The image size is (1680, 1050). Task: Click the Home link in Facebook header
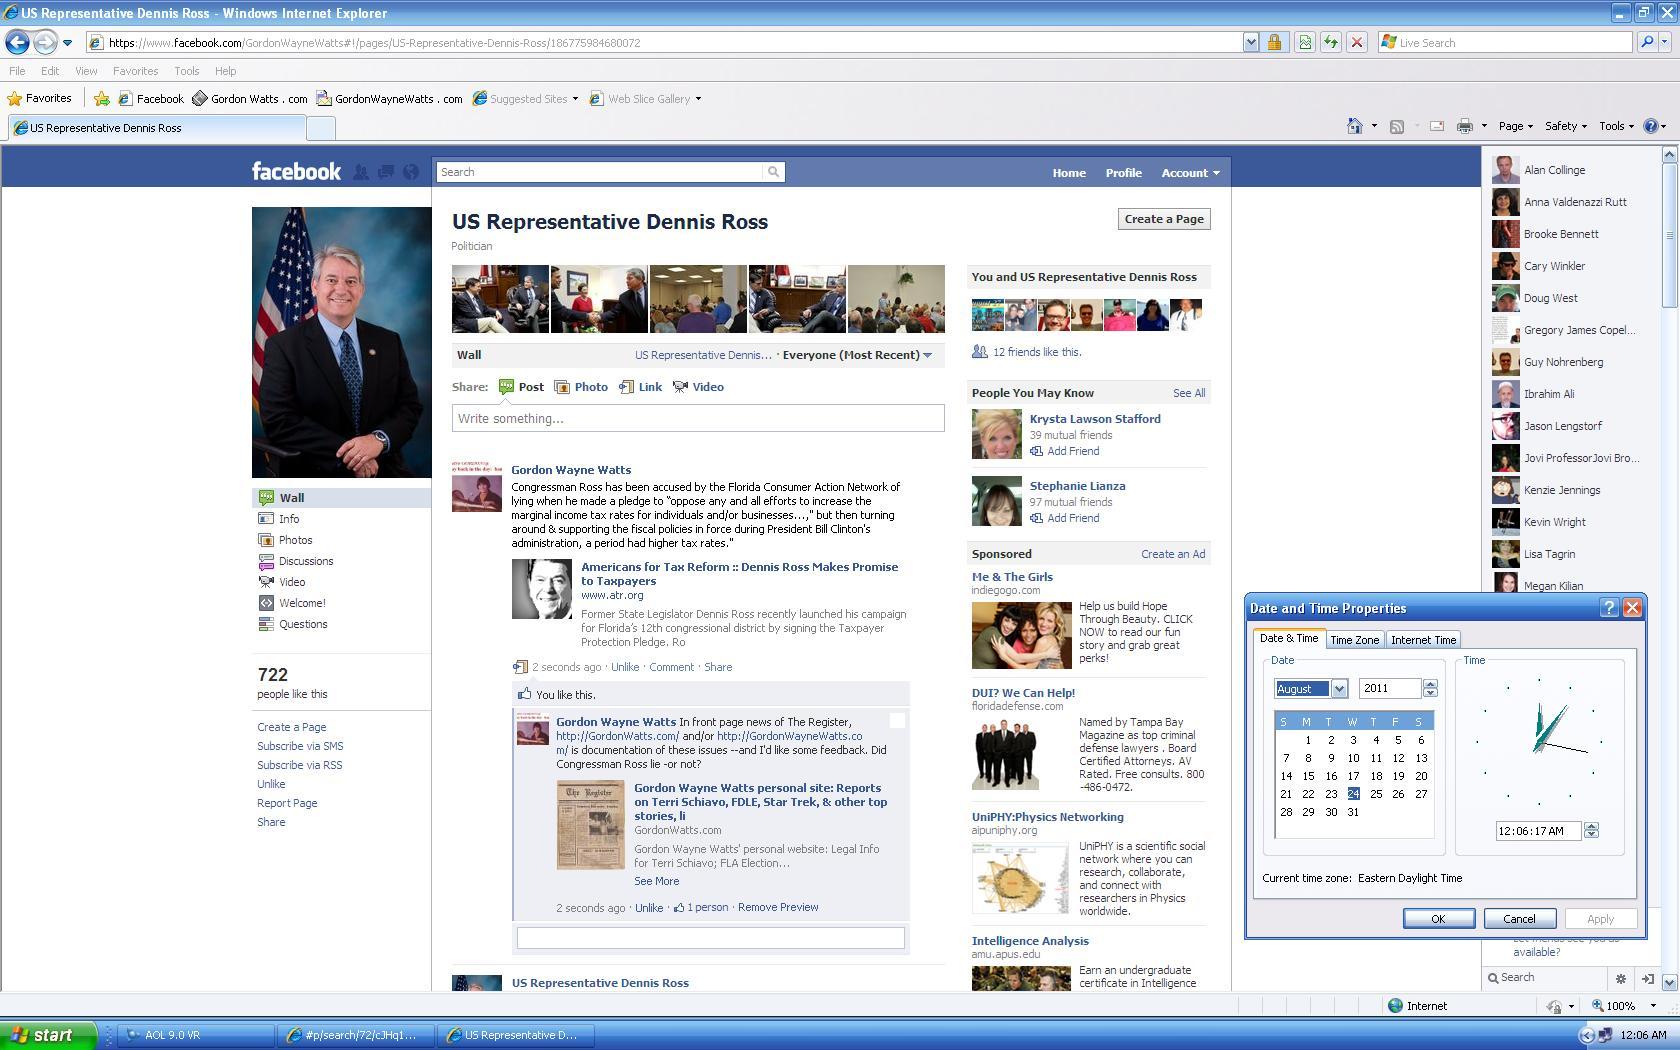(1069, 173)
